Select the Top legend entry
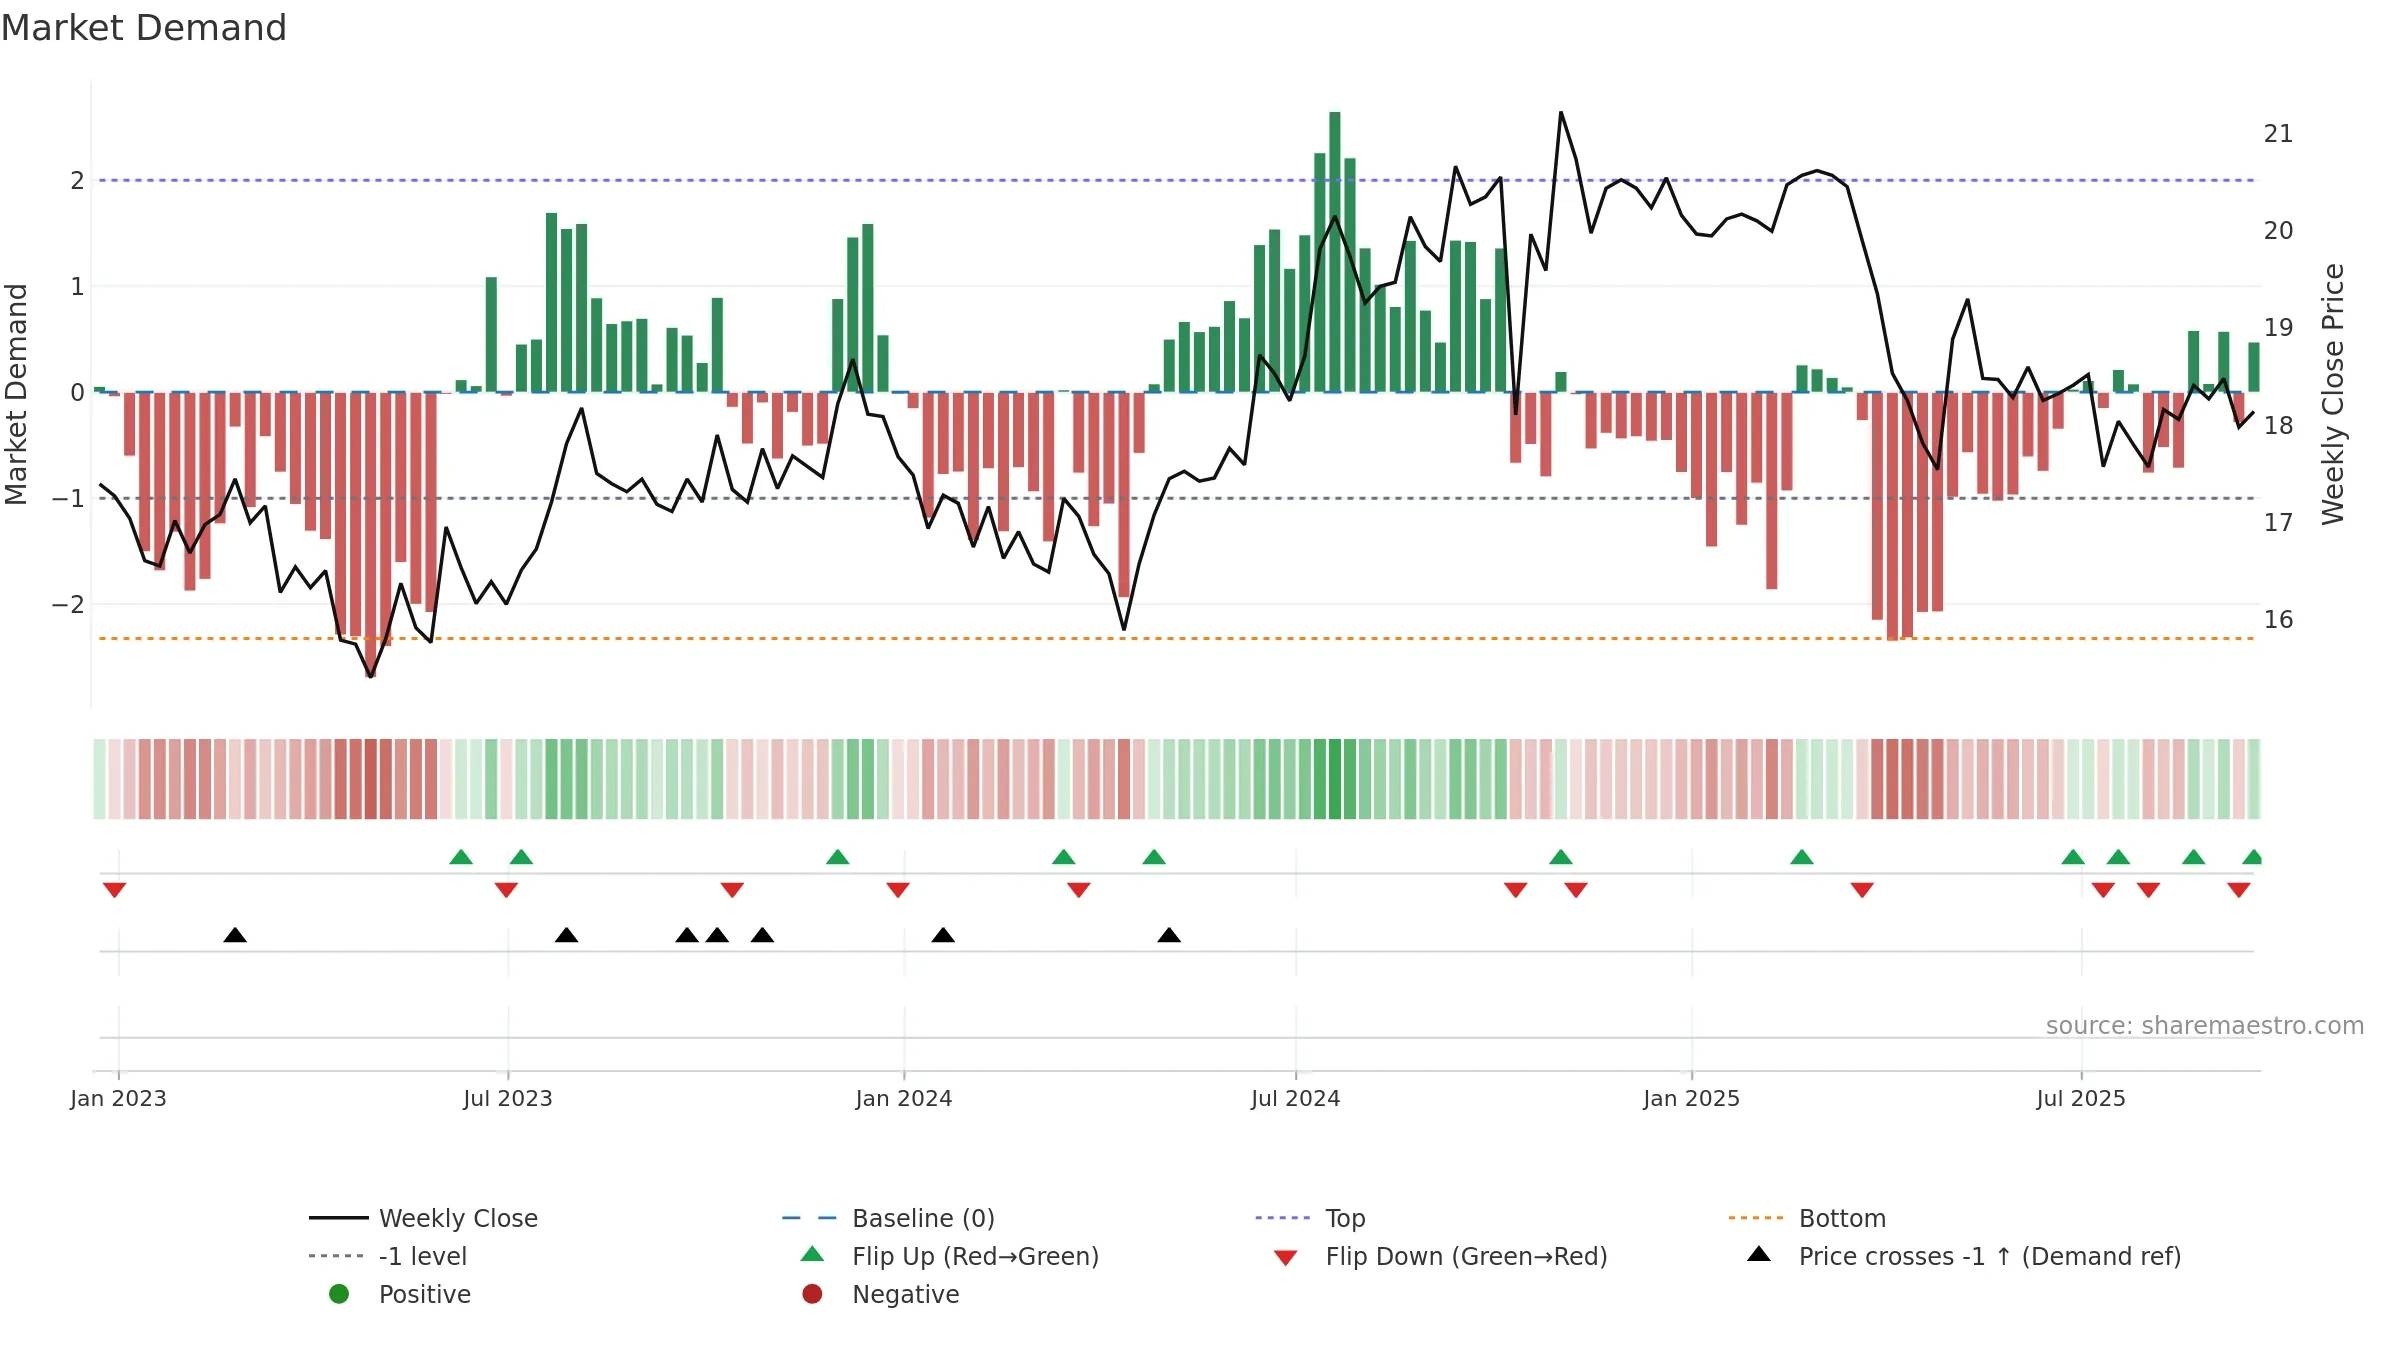The width and height of the screenshot is (2400, 1350). pos(1310,1218)
